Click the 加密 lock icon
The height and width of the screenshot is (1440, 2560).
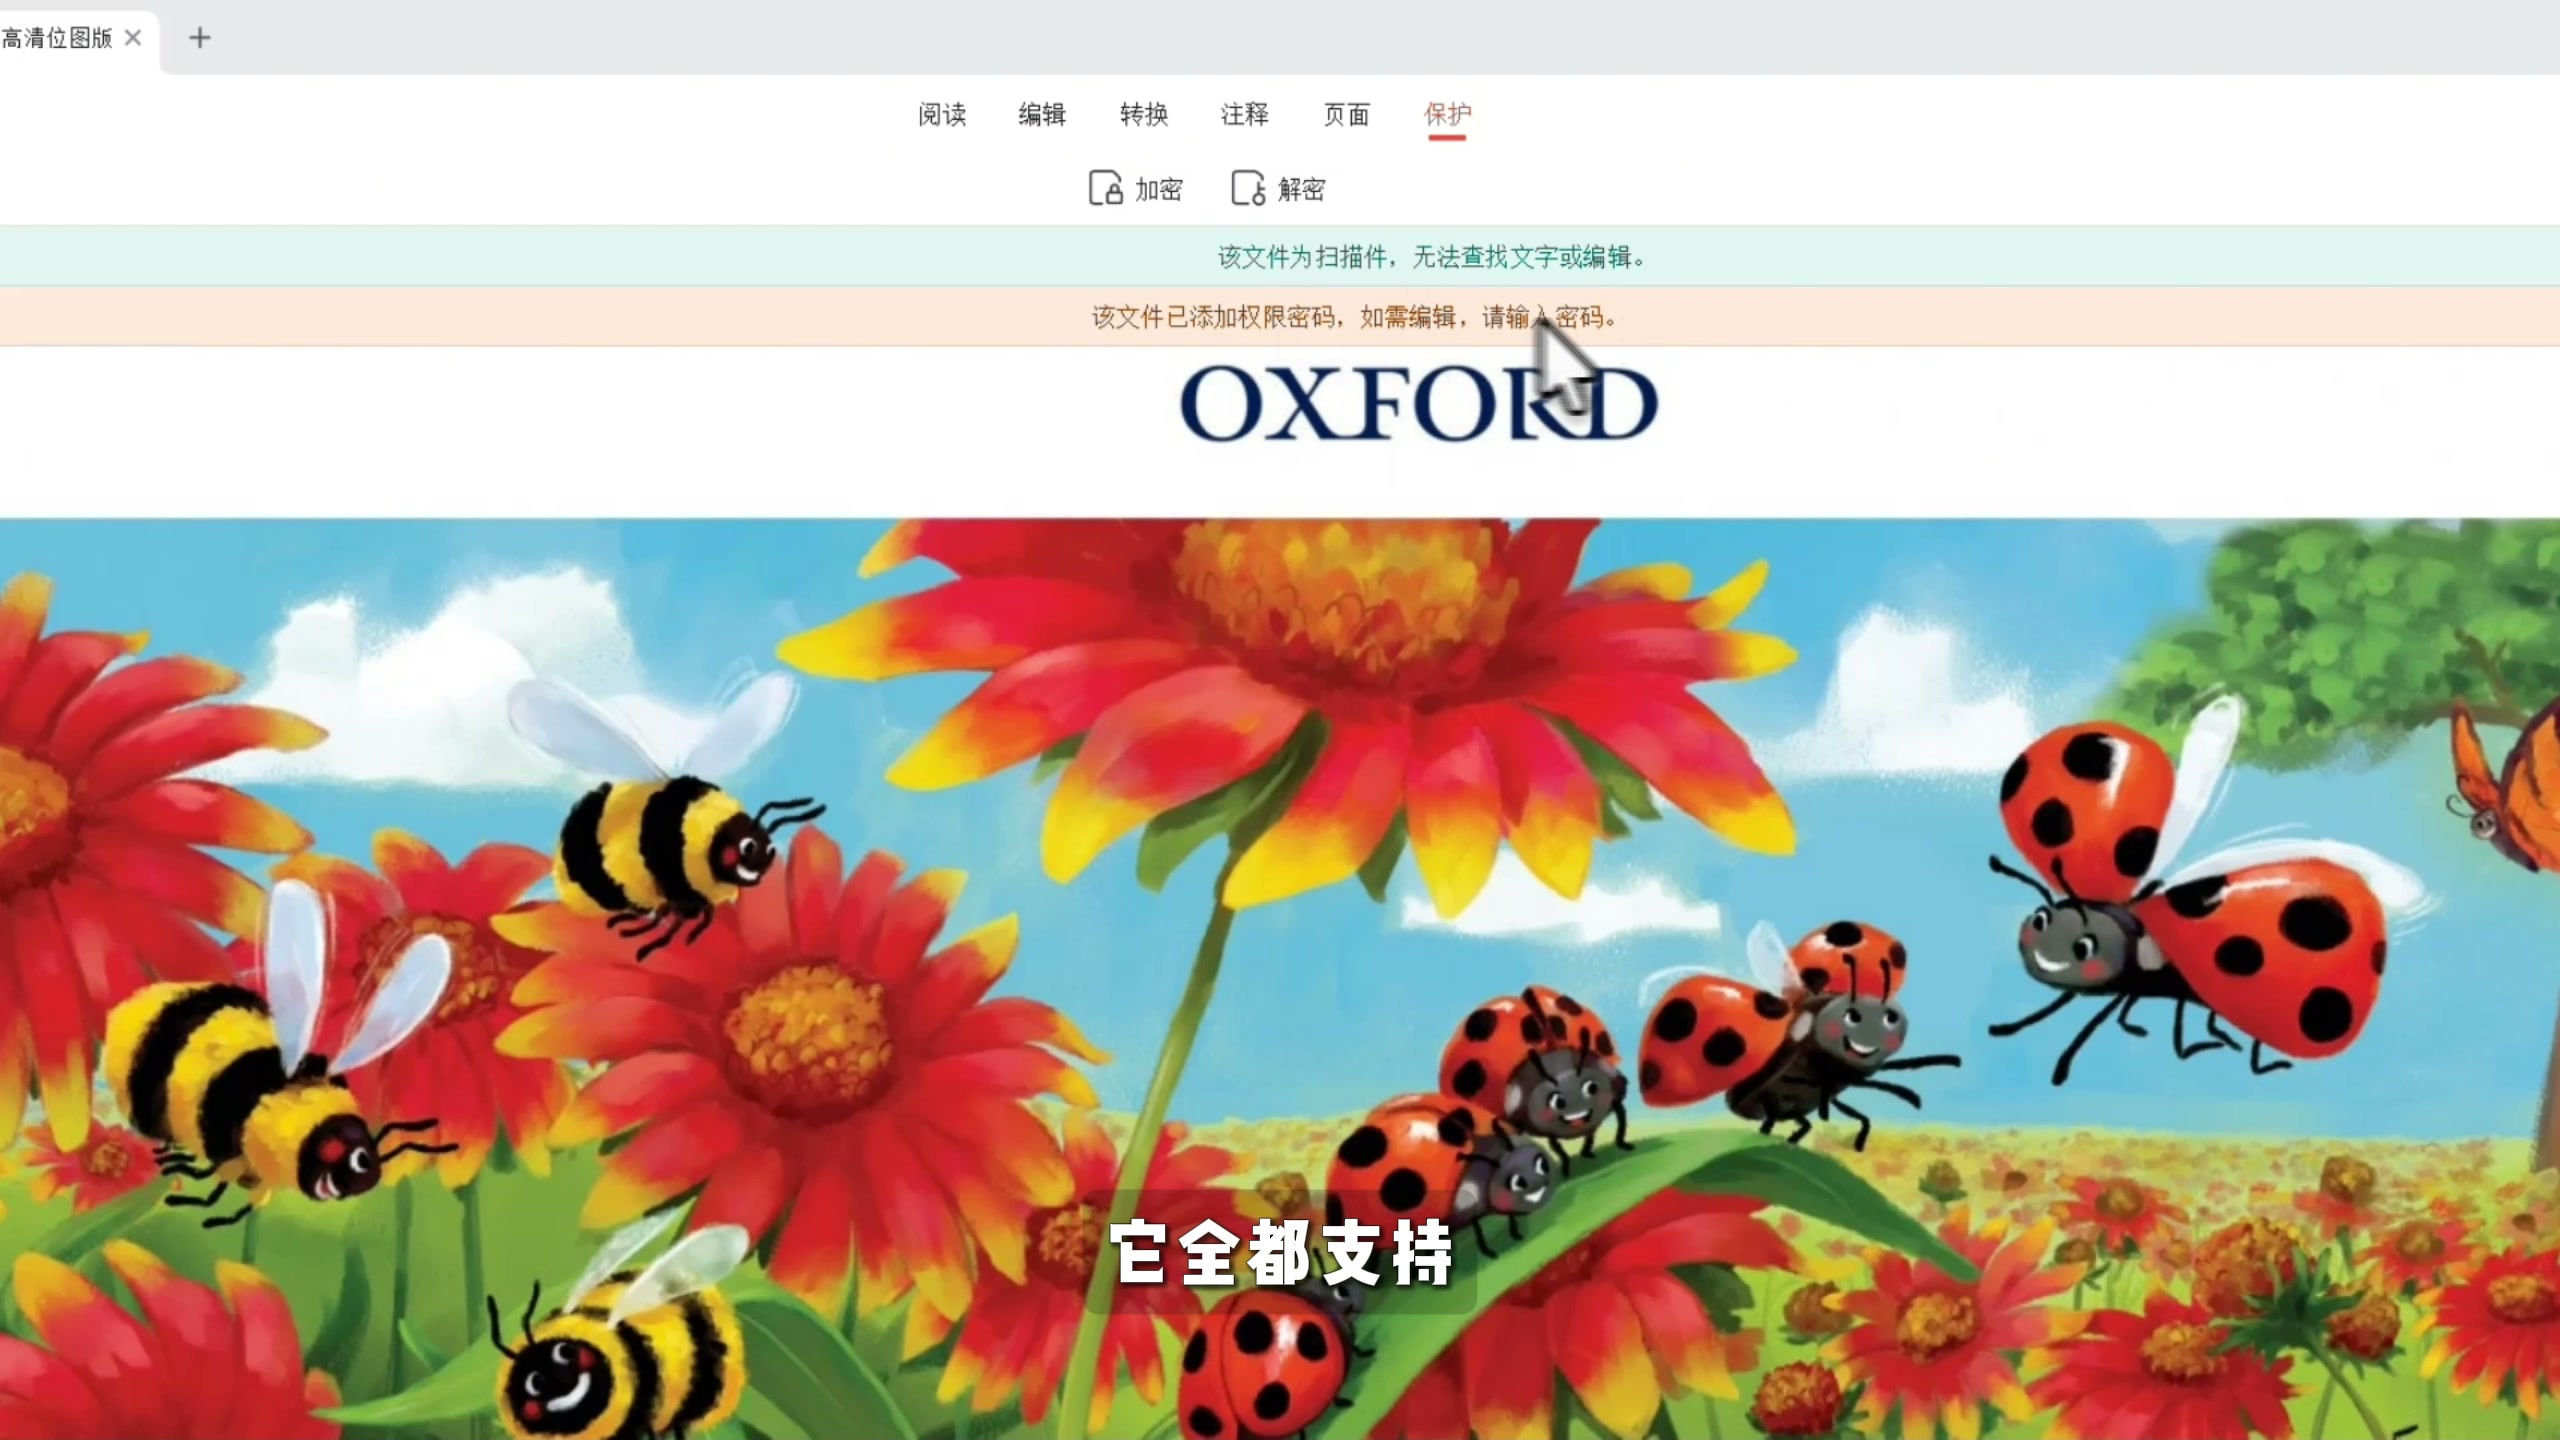[1106, 188]
